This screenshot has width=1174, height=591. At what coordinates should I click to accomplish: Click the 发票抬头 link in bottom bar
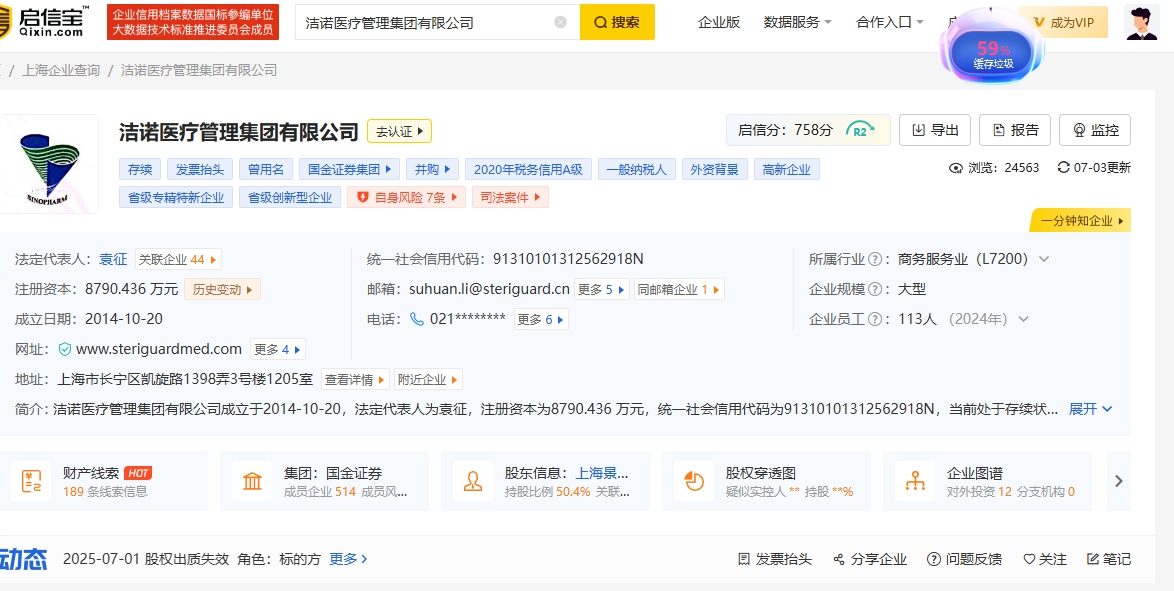[x=774, y=560]
